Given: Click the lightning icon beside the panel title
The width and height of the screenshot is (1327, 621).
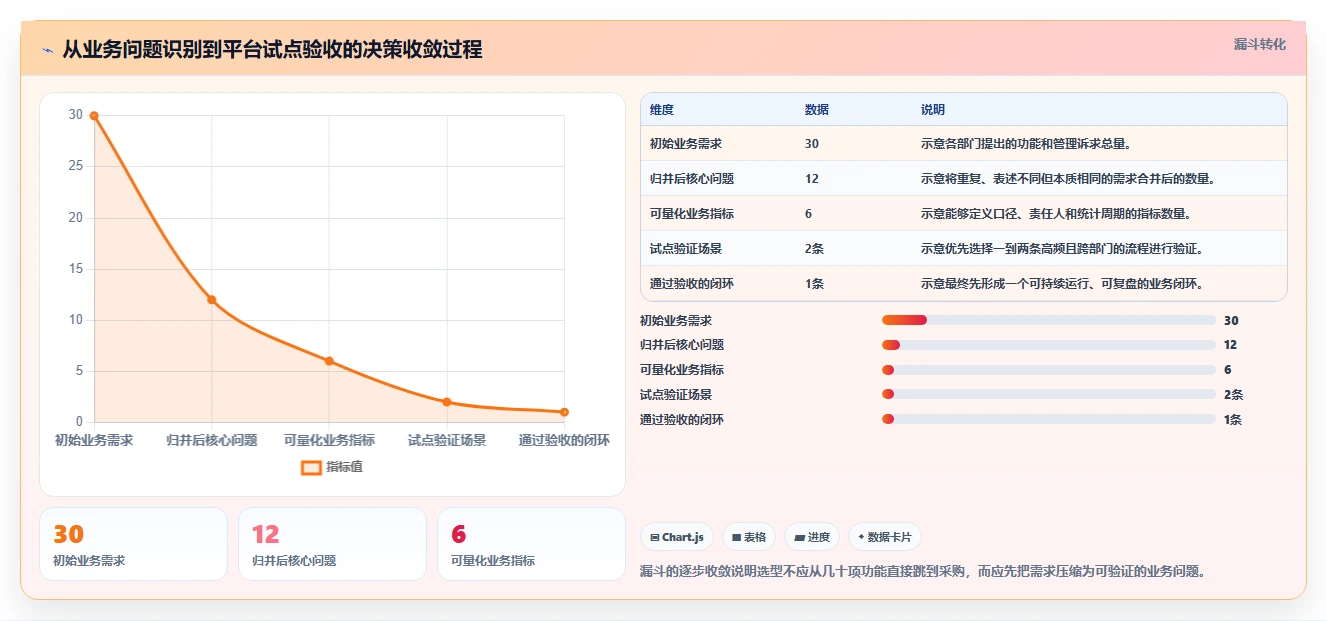Looking at the screenshot, I should point(47,50).
